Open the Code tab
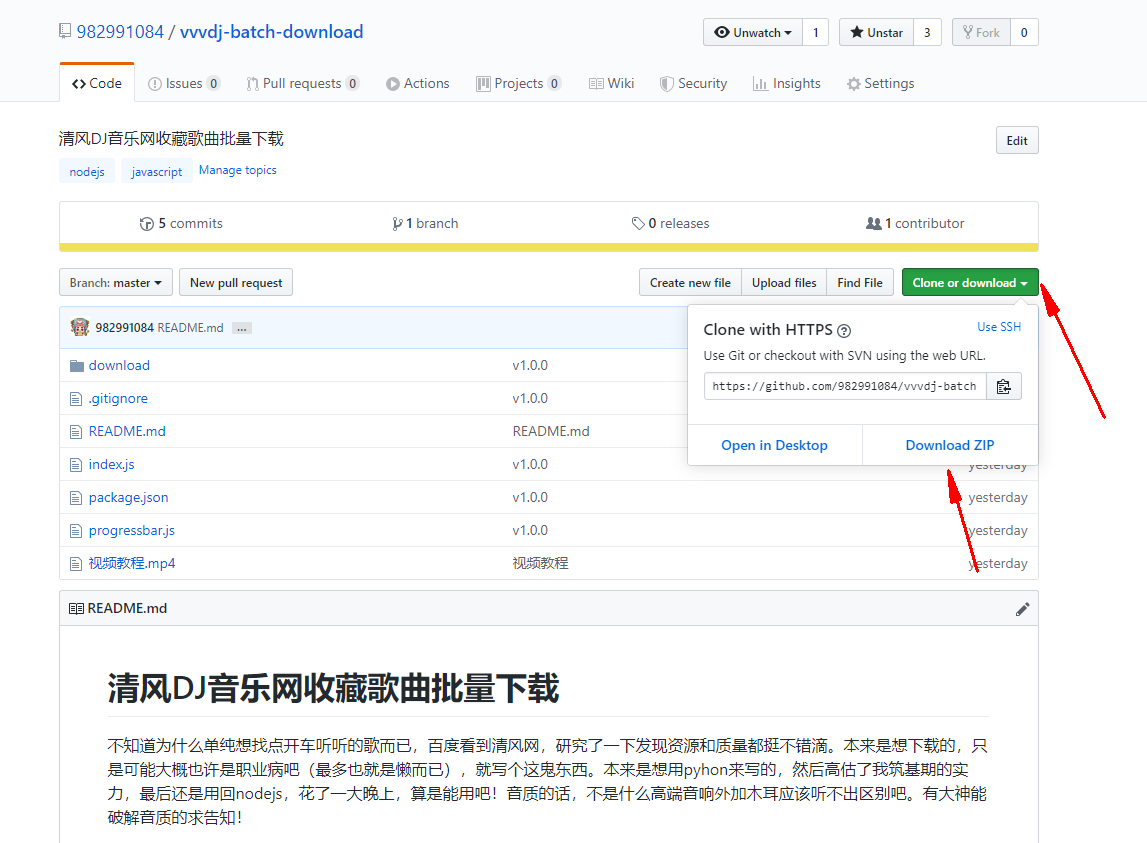Image resolution: width=1147 pixels, height=843 pixels. coord(97,83)
